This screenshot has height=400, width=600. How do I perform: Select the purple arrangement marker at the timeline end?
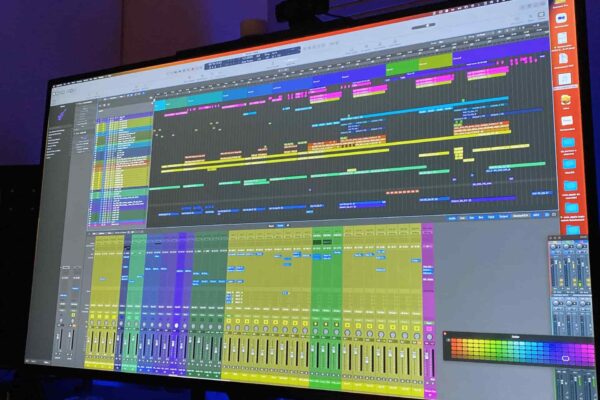pyautogui.click(x=501, y=50)
